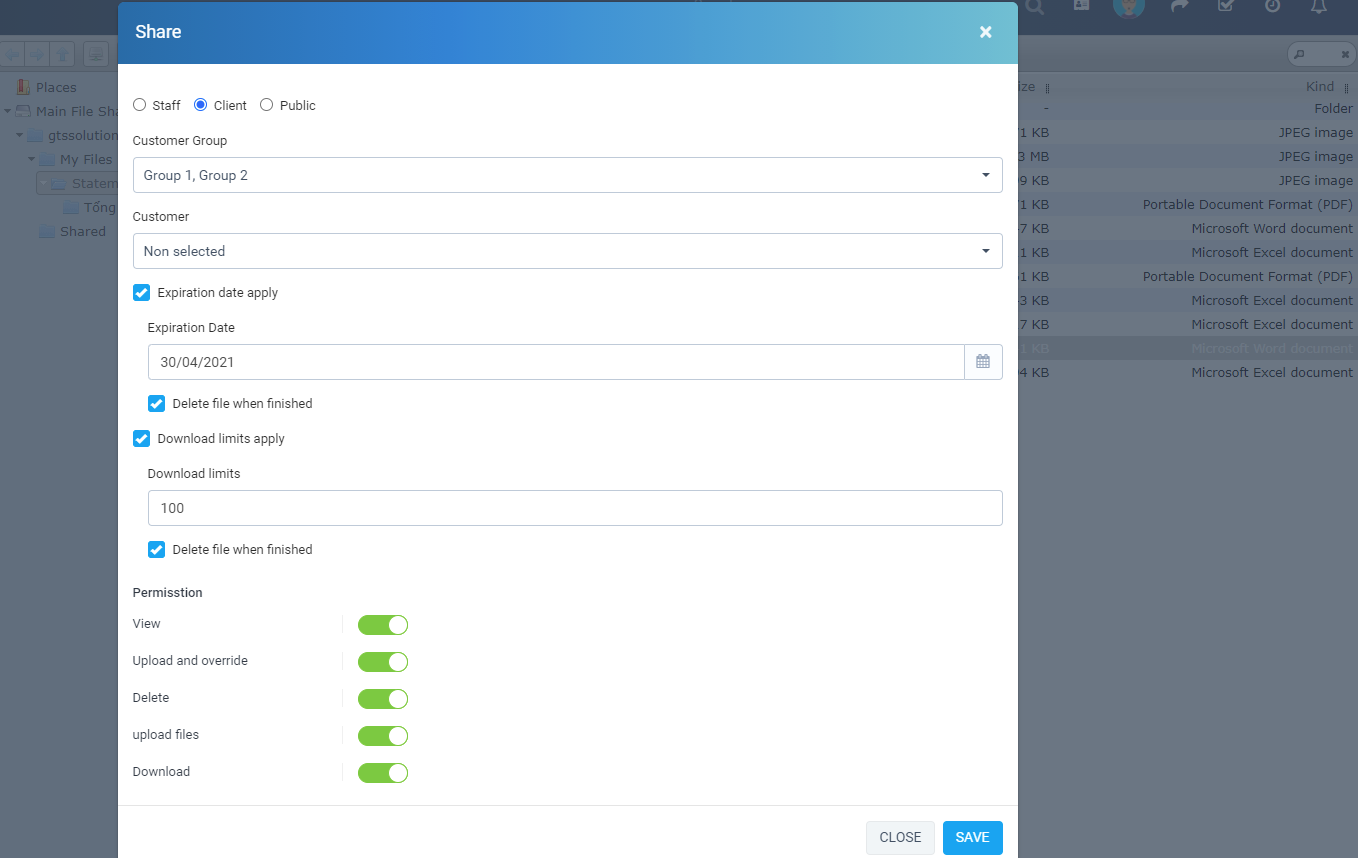Click the SAVE button
This screenshot has height=858, width=1358.
click(x=973, y=838)
